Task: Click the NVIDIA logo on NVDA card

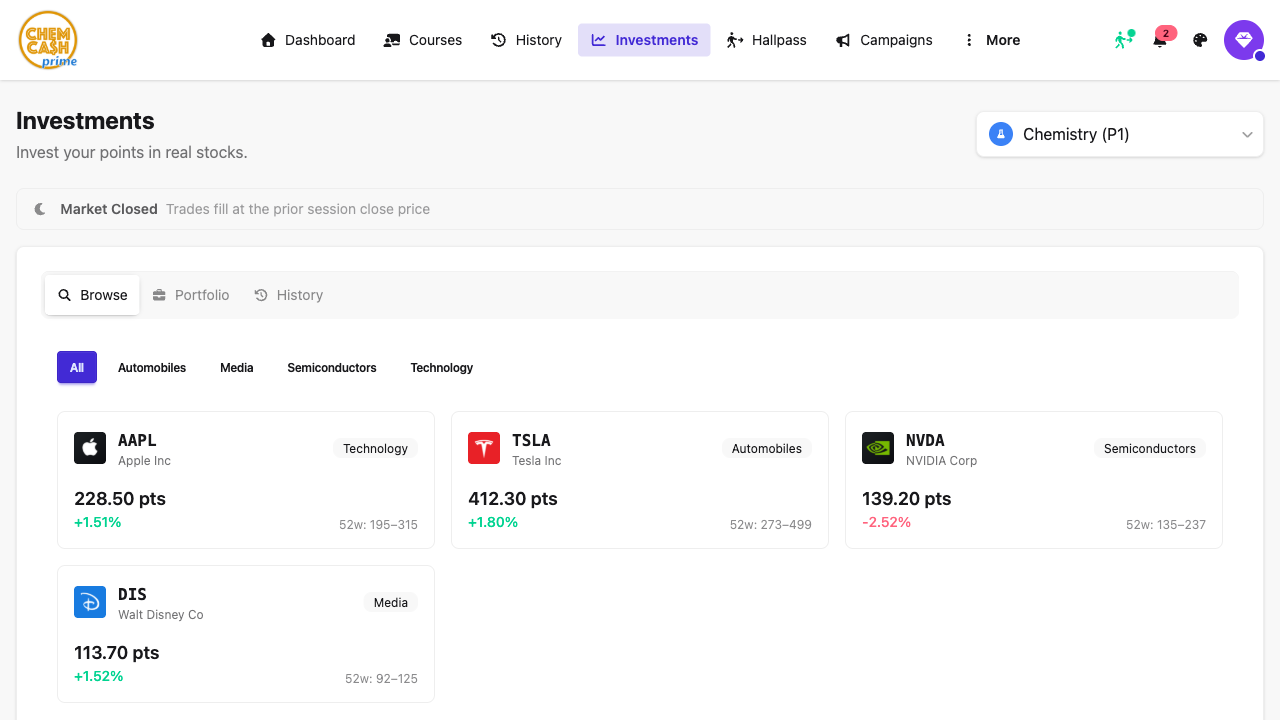Action: pos(878,448)
